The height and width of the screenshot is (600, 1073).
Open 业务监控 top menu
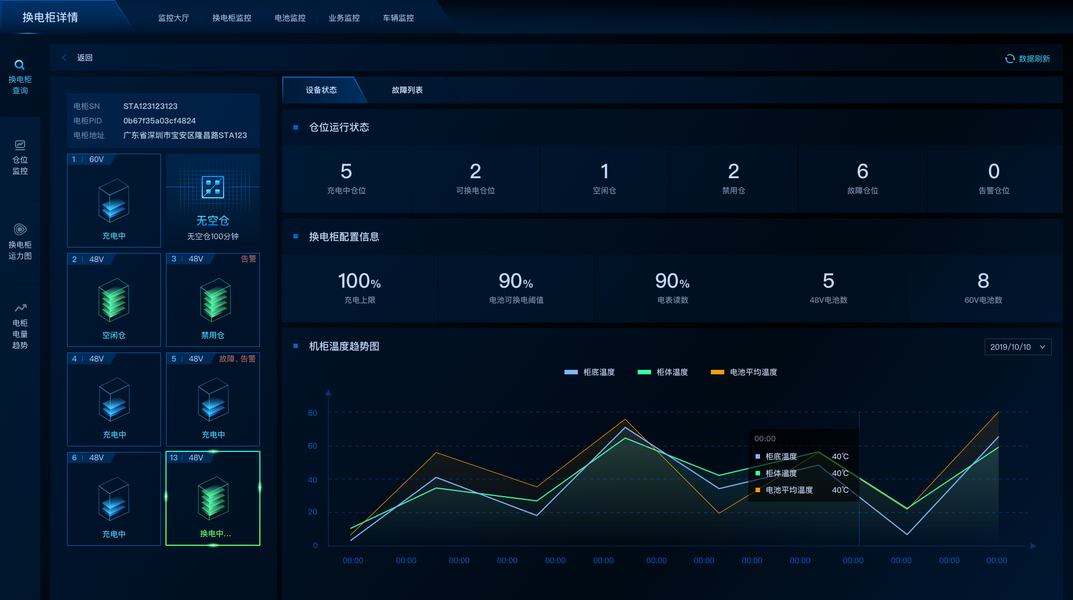[x=344, y=18]
